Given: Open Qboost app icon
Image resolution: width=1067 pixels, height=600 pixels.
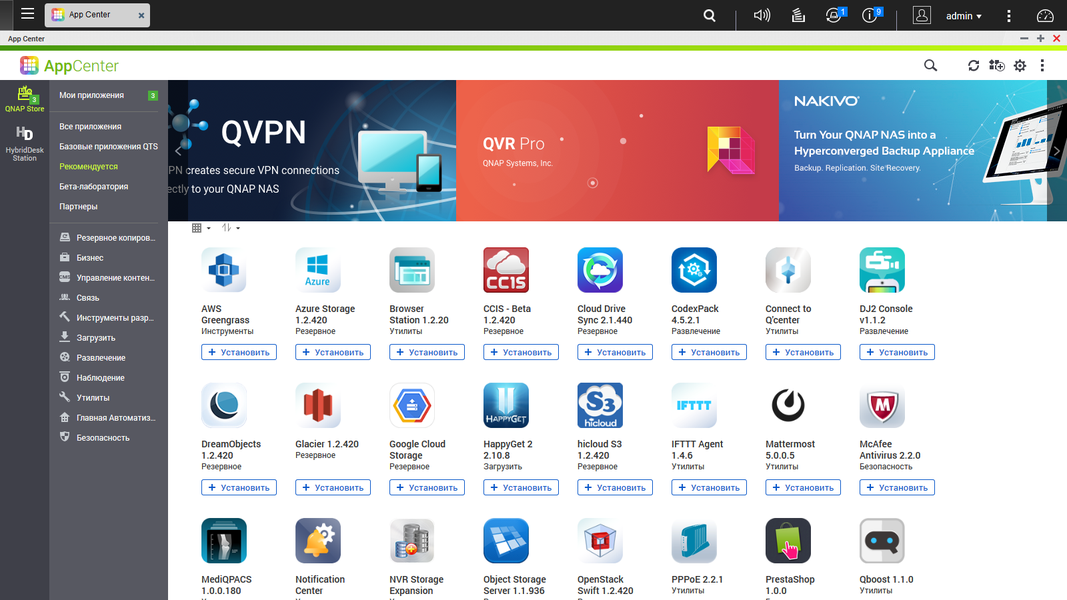Looking at the screenshot, I should pyautogui.click(x=882, y=541).
